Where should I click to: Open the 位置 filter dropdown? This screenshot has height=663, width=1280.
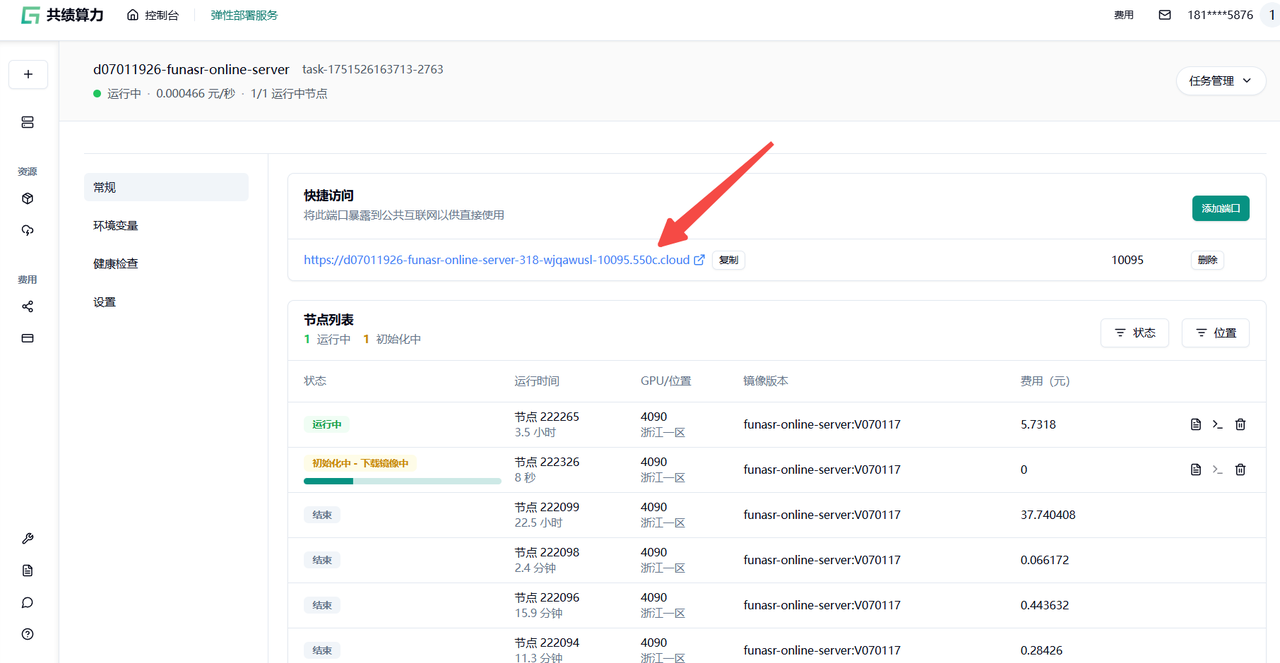coord(1215,333)
